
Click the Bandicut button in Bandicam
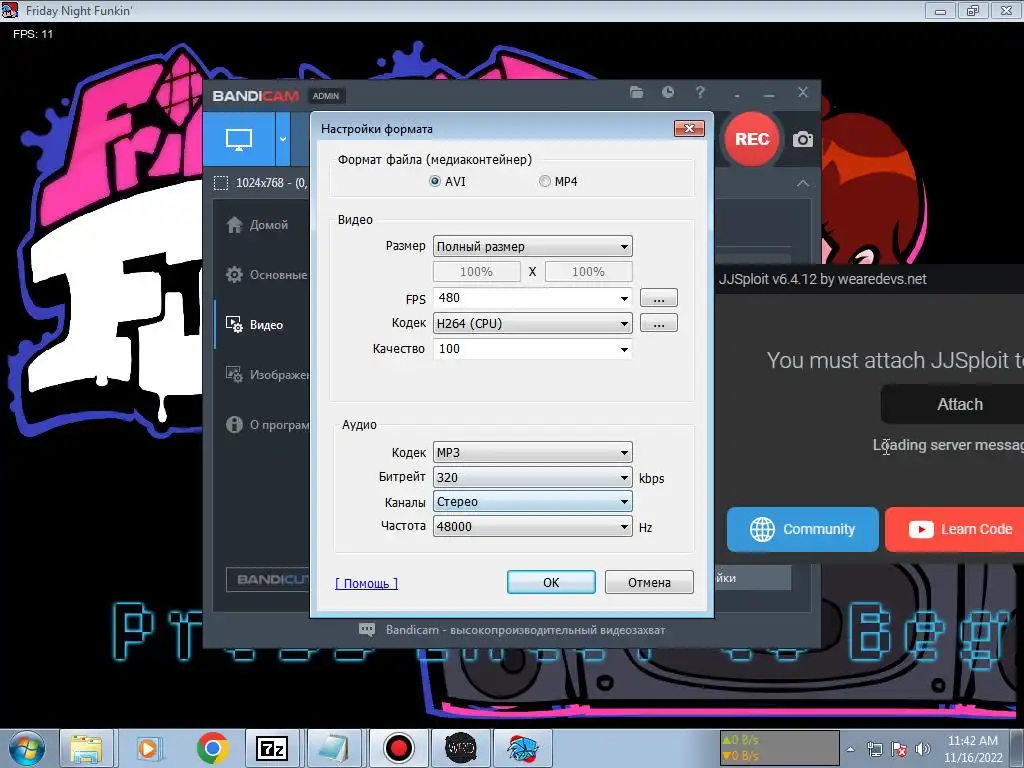pos(268,579)
